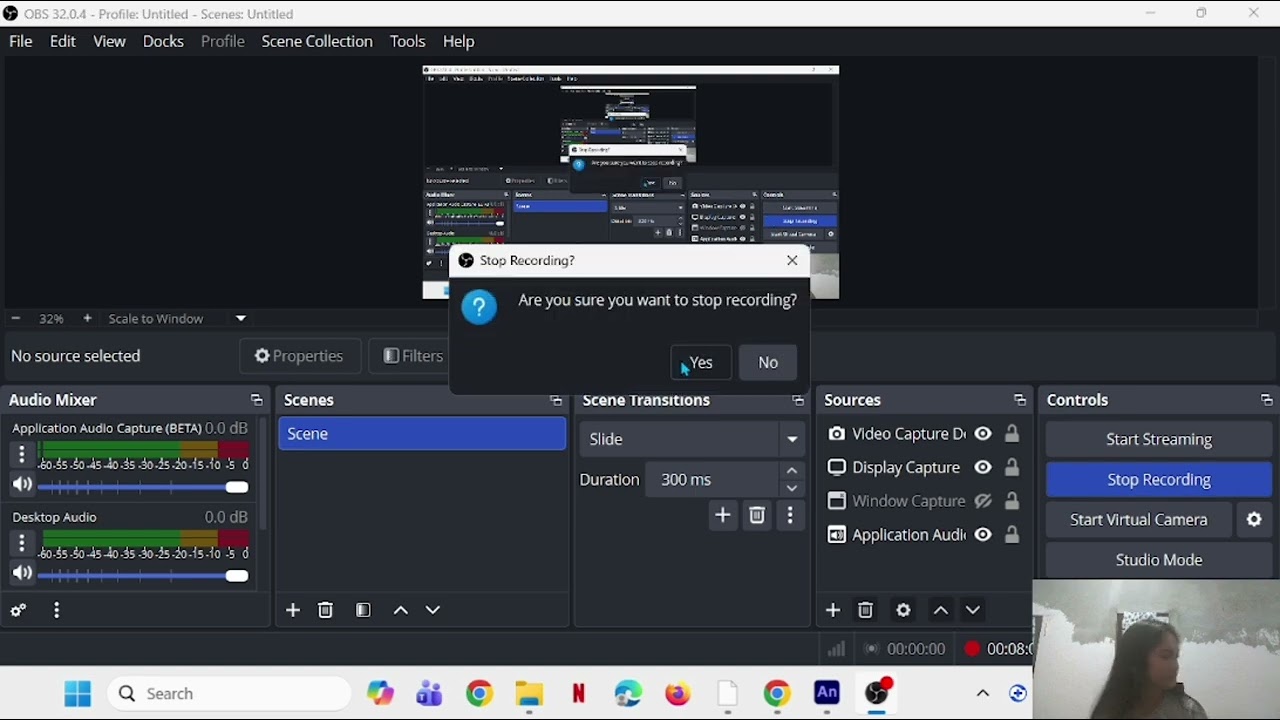The width and height of the screenshot is (1280, 720).
Task: Pop out the Scenes dock
Action: [555, 401]
